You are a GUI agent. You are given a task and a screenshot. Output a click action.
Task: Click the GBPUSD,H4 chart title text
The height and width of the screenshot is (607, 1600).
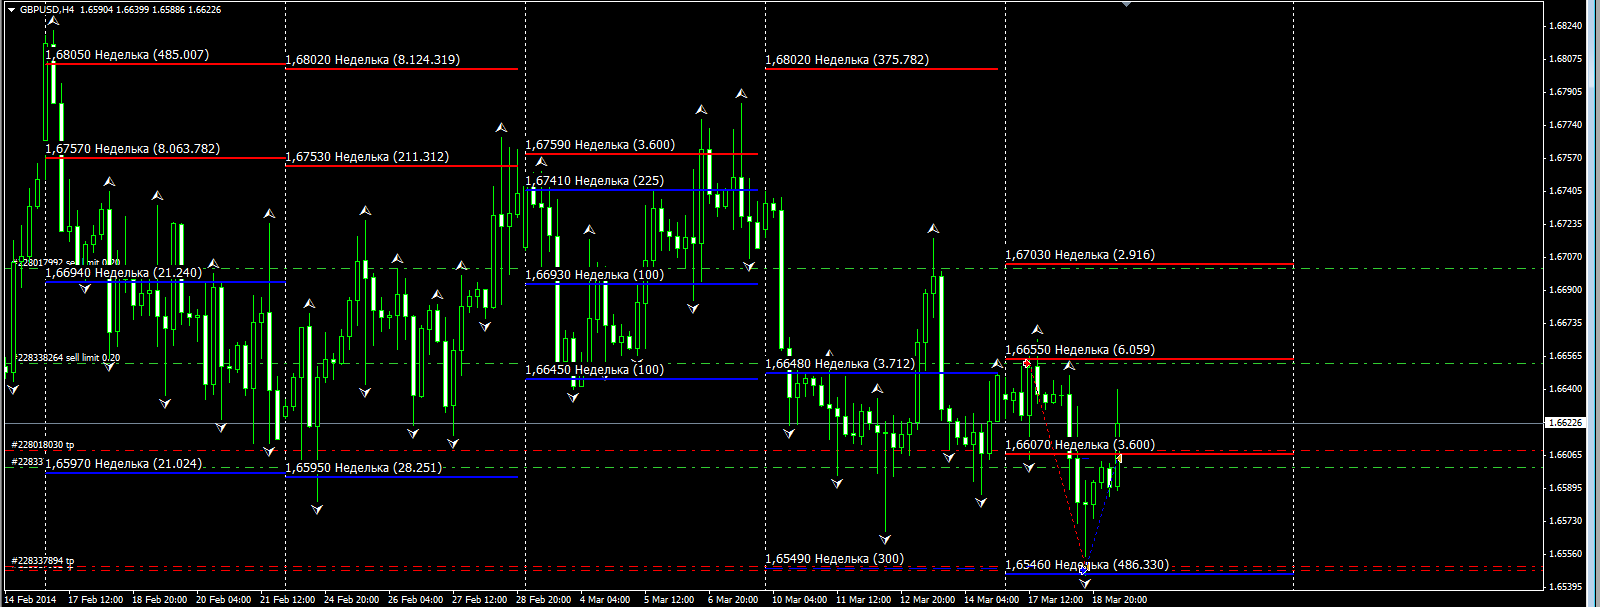(47, 10)
